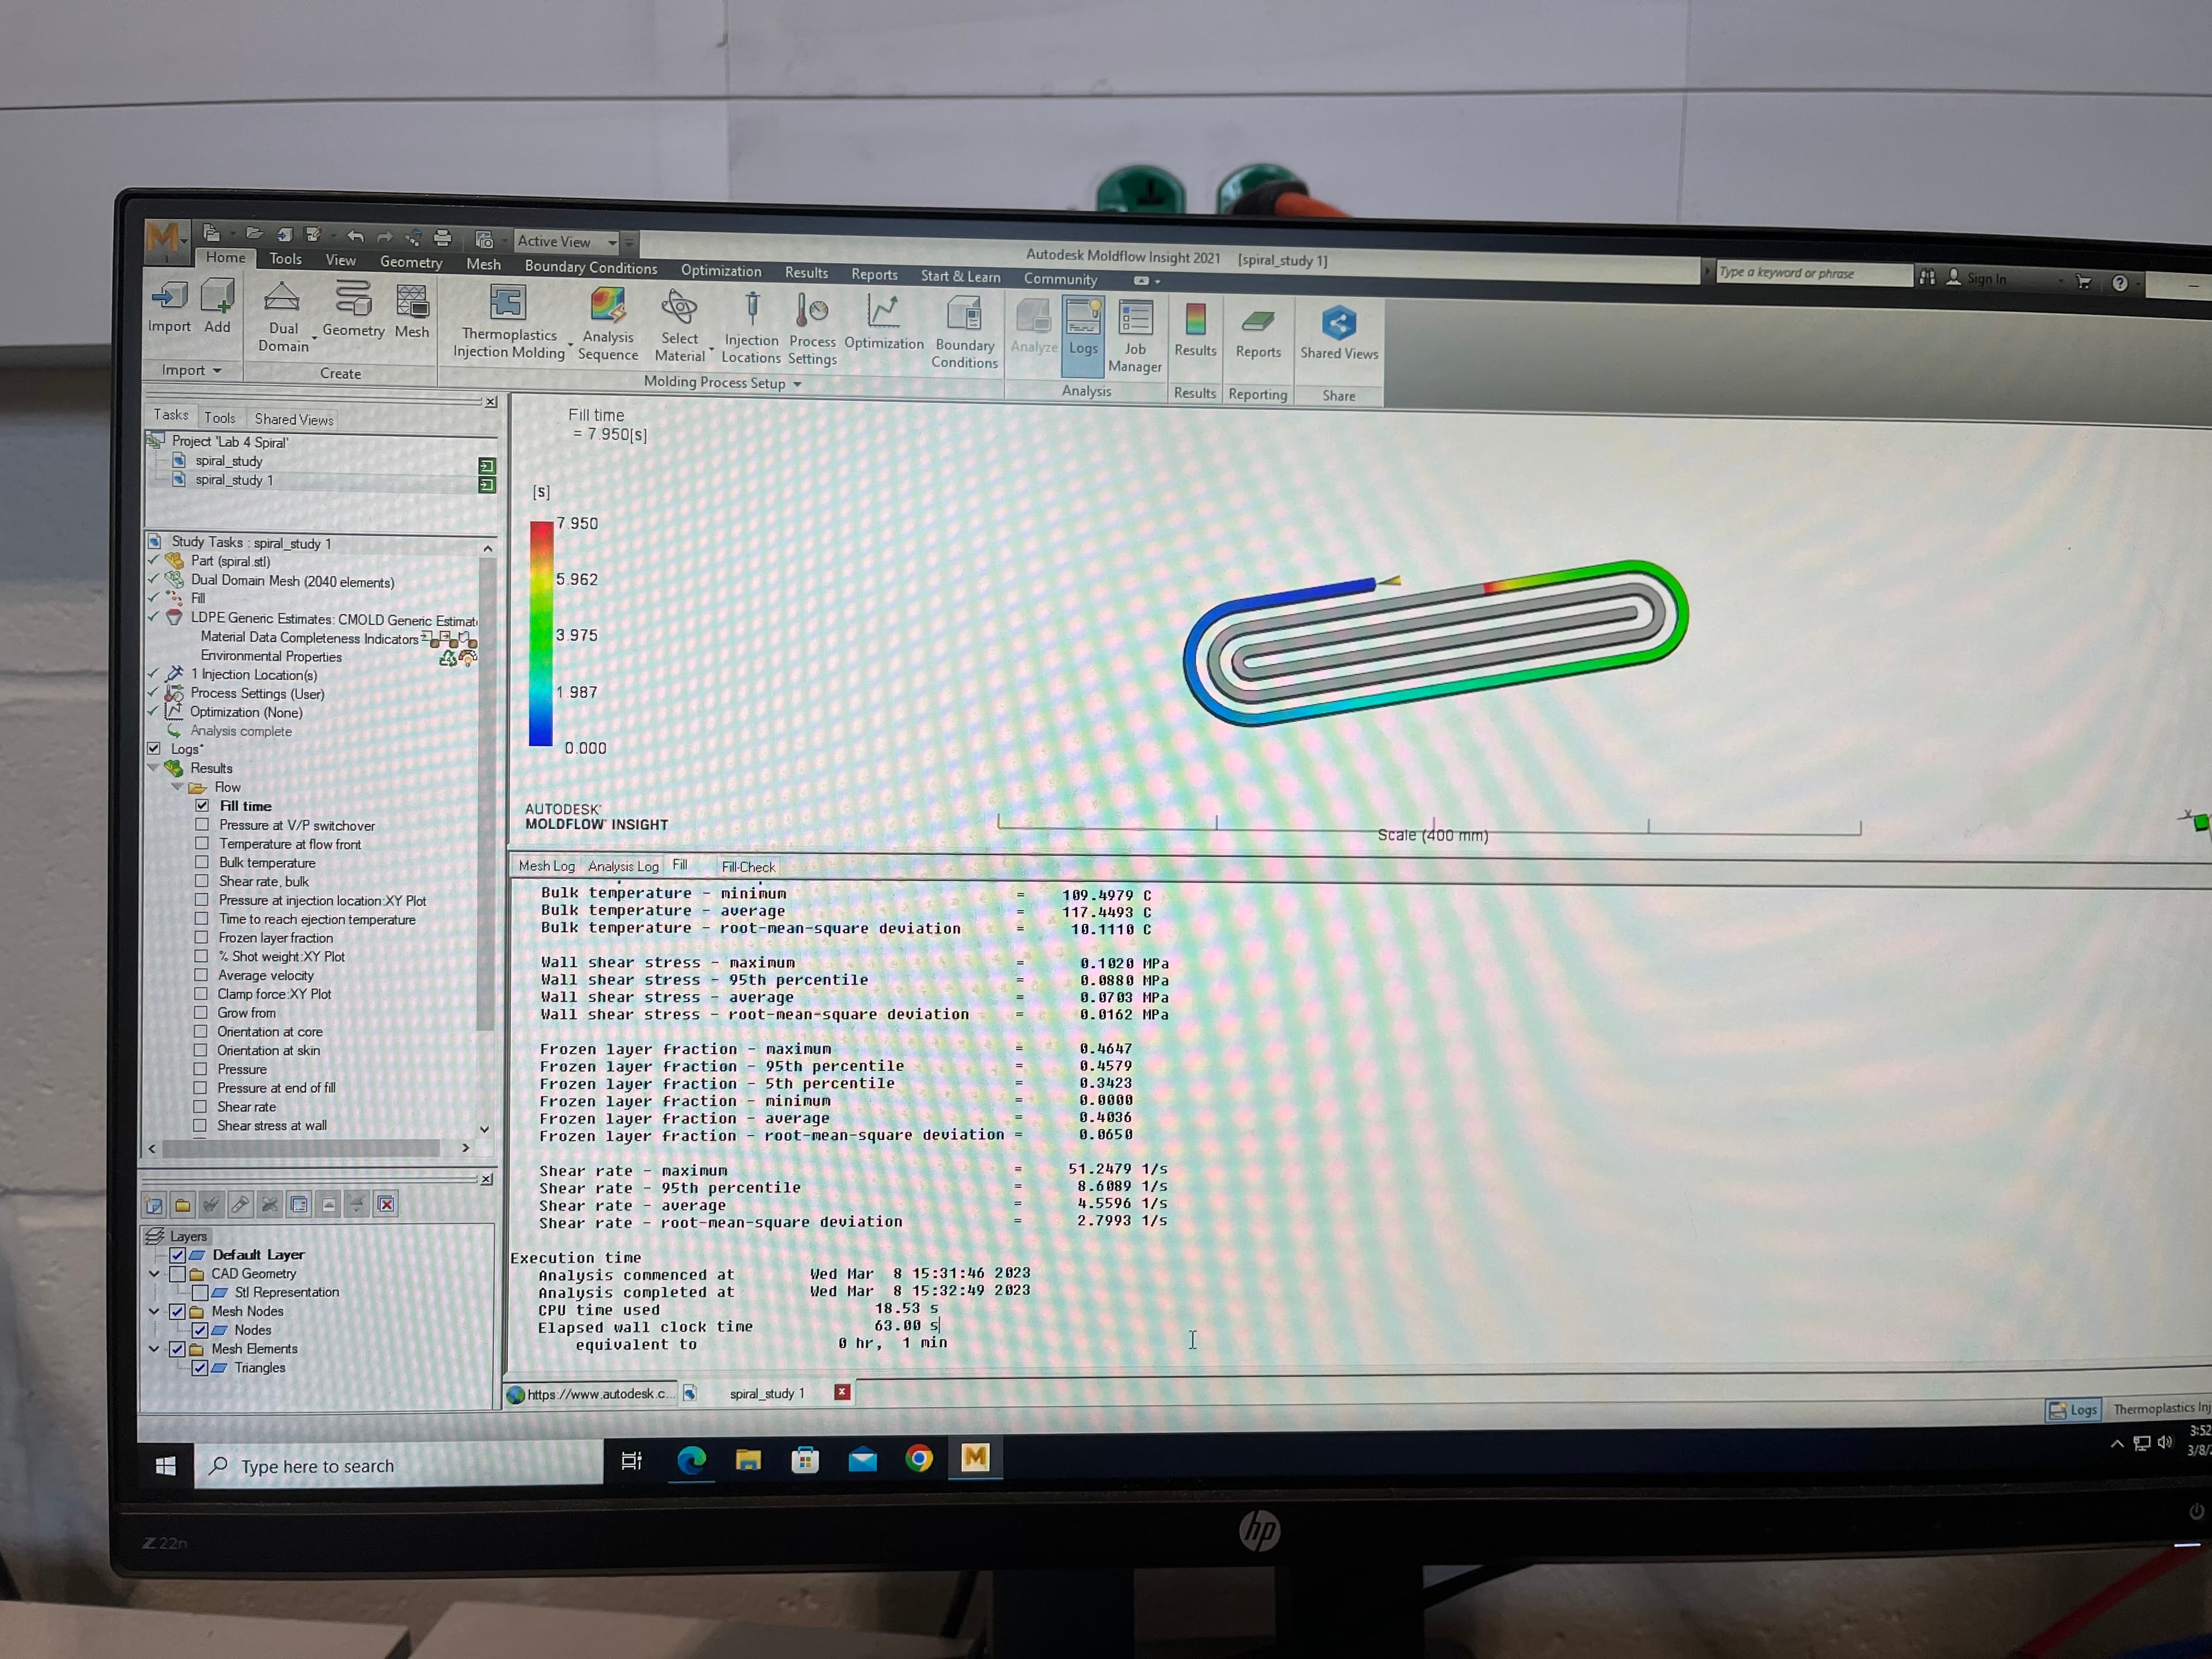Enable the Pressure at V/P switchover result

tap(203, 825)
